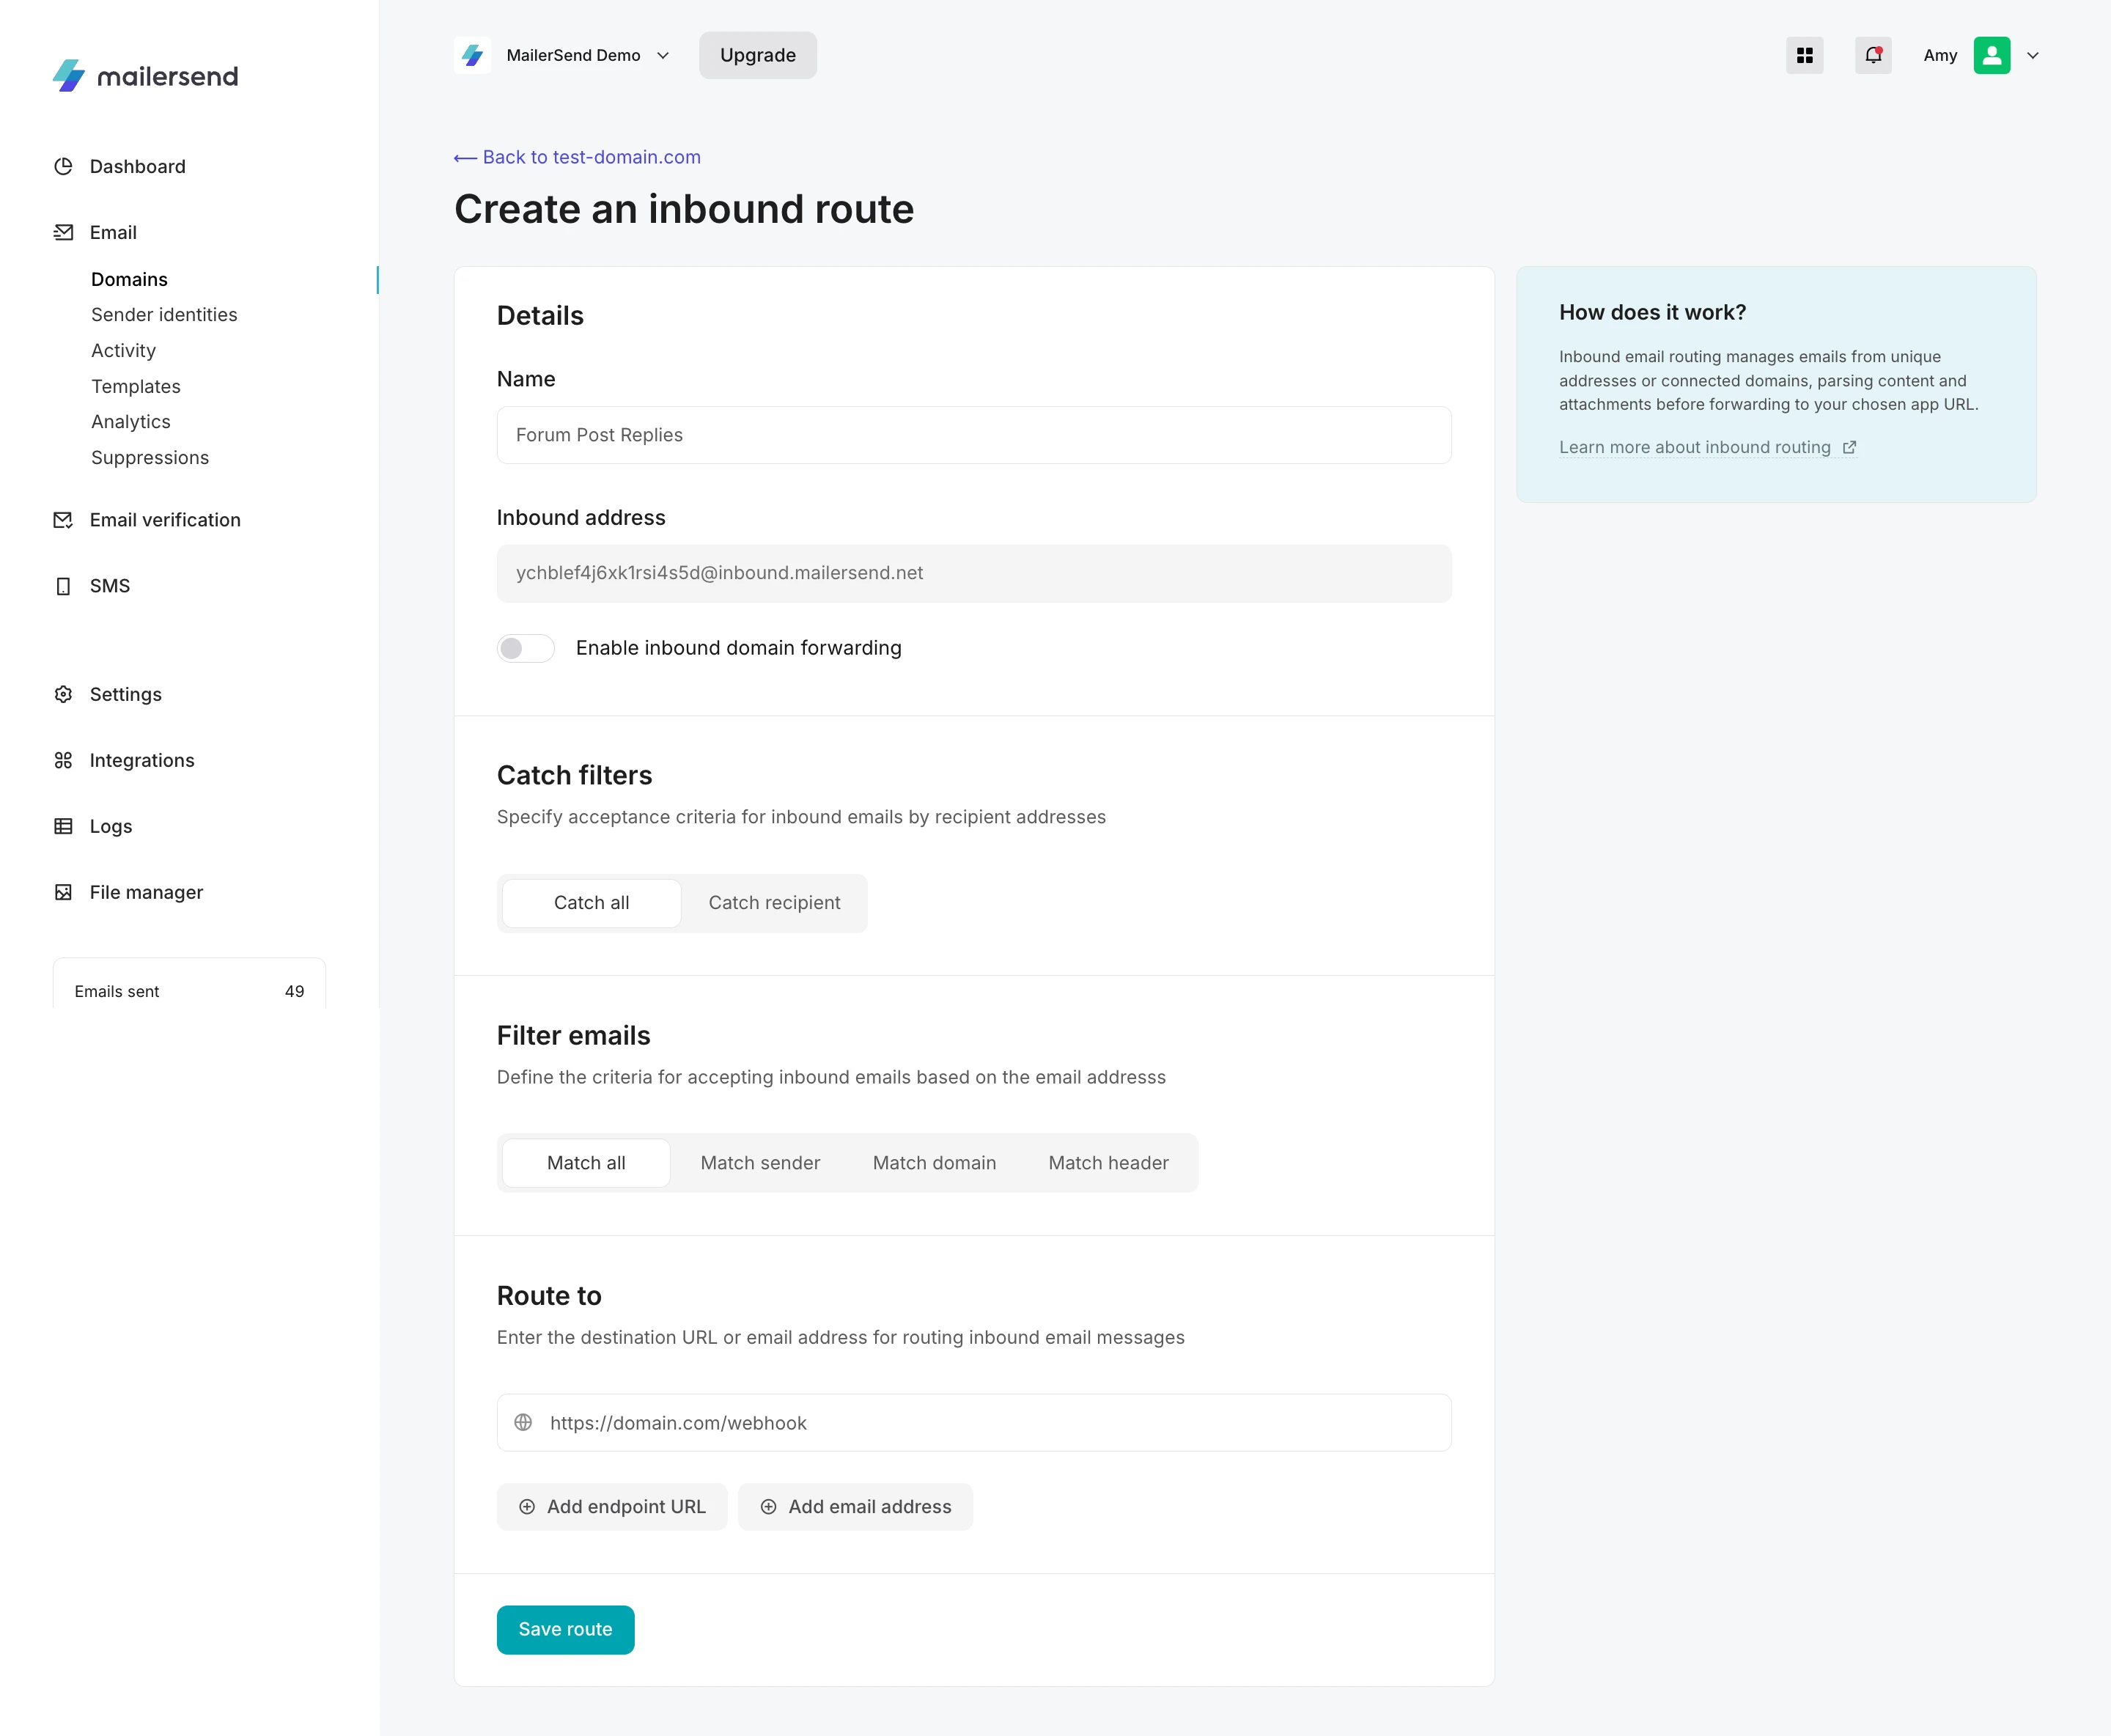
Task: Enable inbound domain forwarding toggle
Action: [x=526, y=649]
